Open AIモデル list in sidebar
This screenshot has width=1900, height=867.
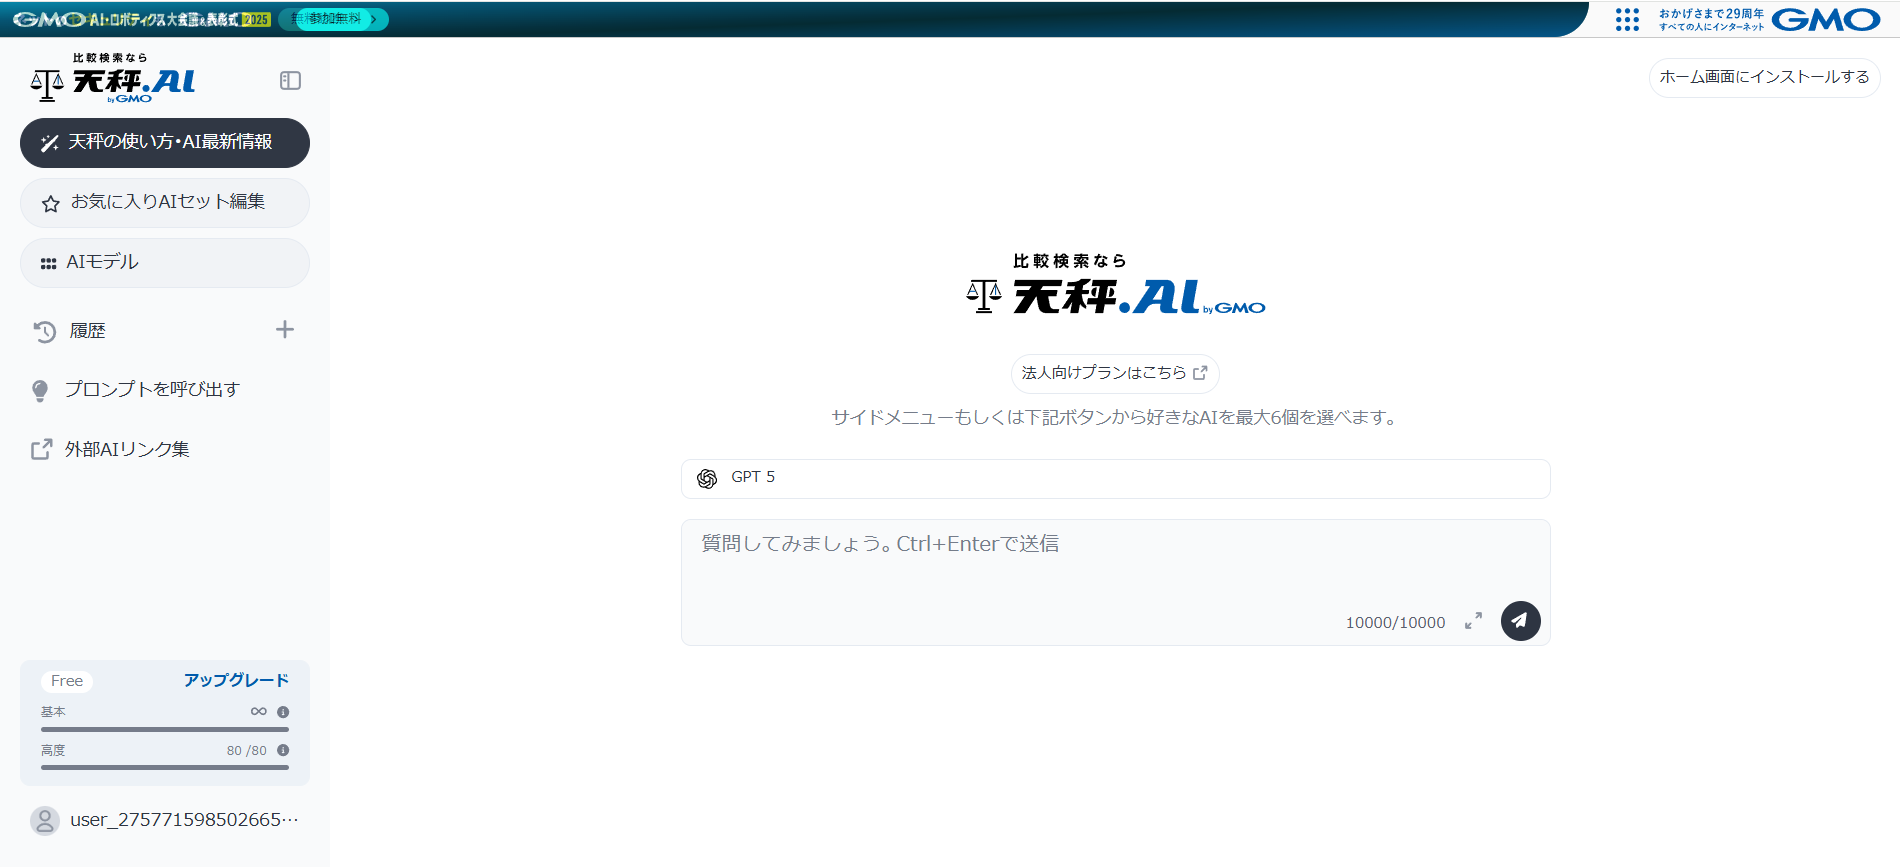point(165,263)
